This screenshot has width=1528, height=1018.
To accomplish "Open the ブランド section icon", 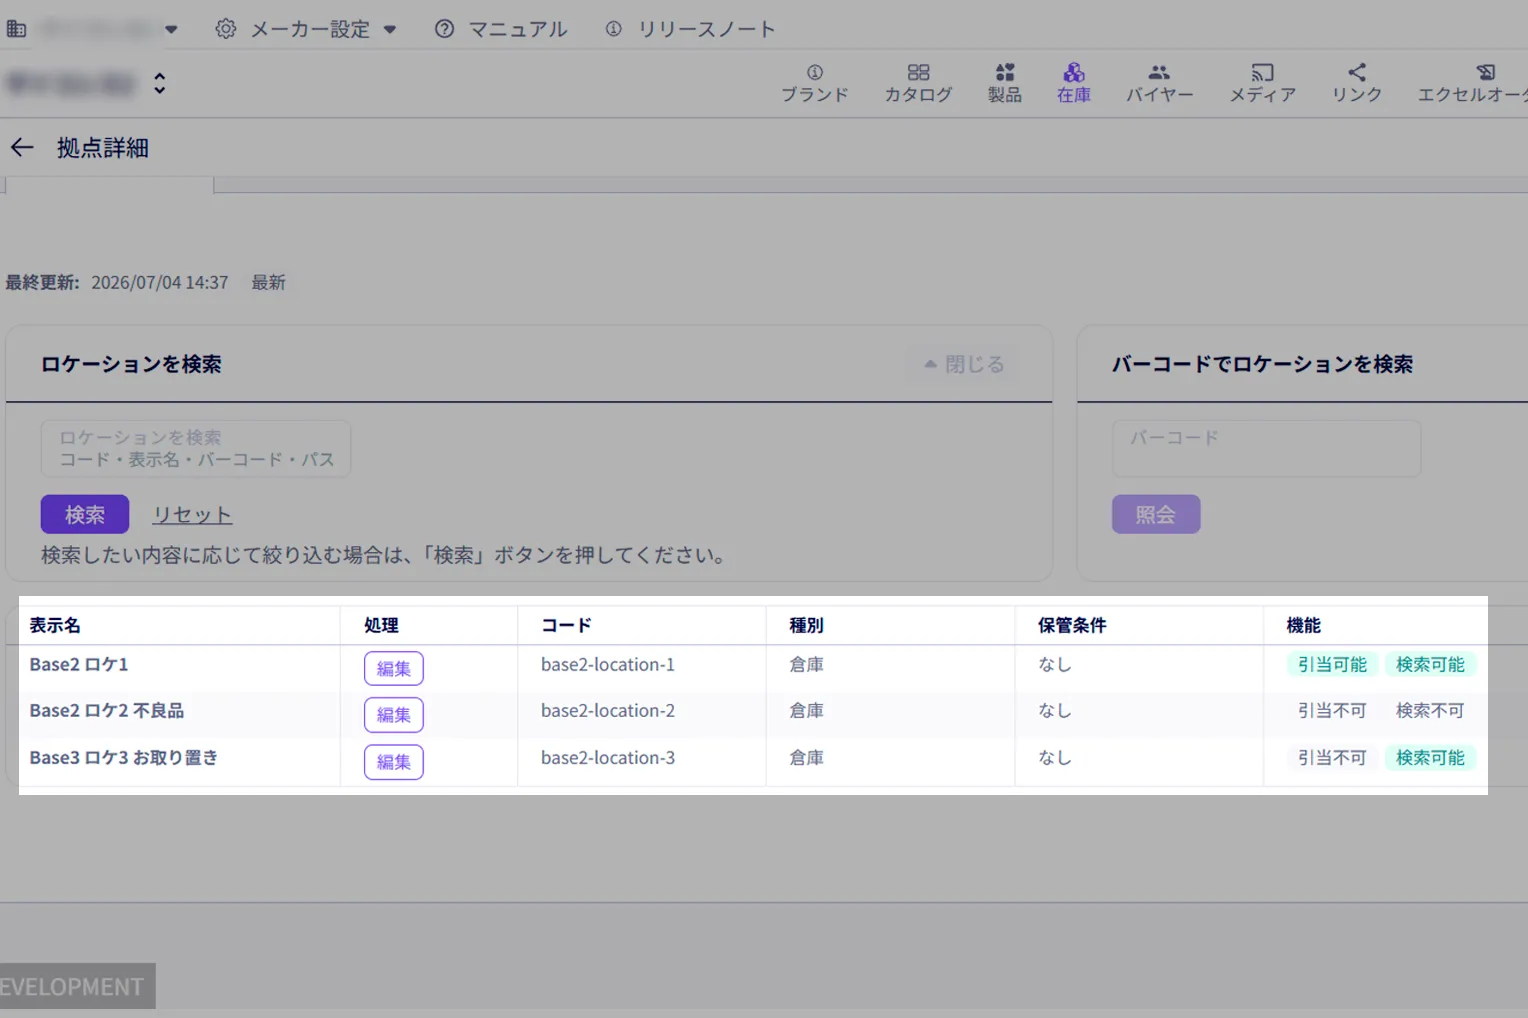I will click(814, 72).
